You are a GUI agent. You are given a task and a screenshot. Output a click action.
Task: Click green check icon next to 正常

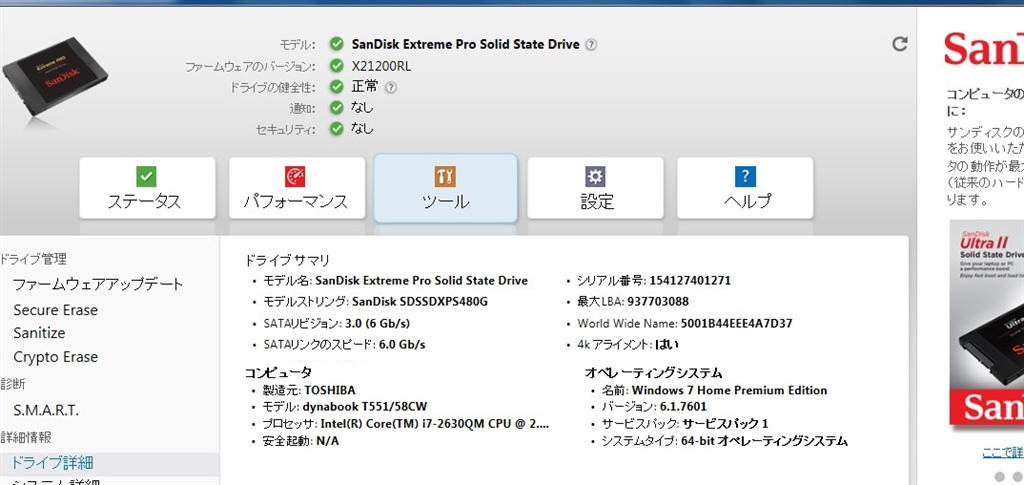click(x=336, y=87)
